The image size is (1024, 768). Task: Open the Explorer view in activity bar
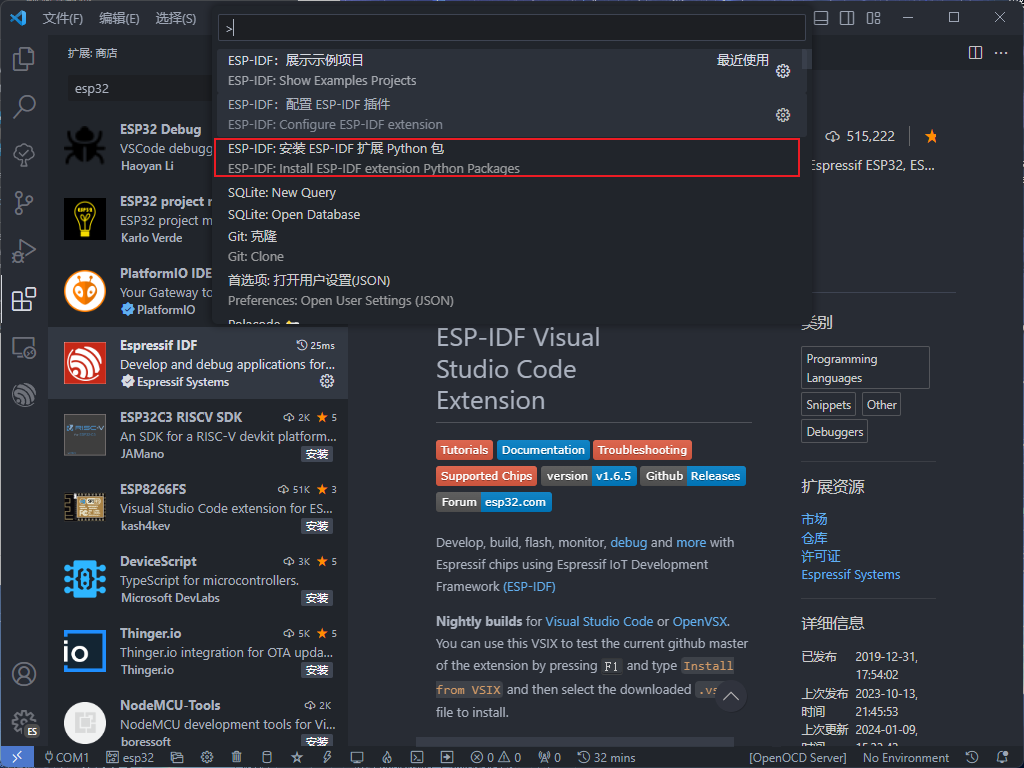pos(24,59)
